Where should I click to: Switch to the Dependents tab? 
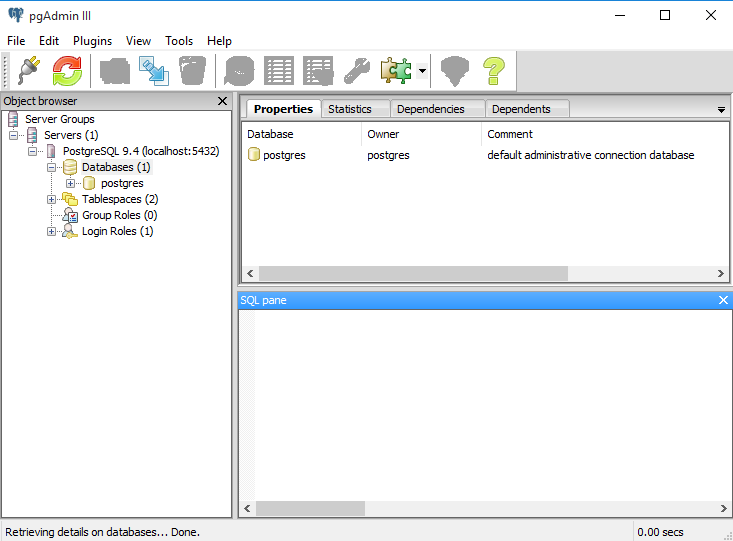(x=527, y=109)
